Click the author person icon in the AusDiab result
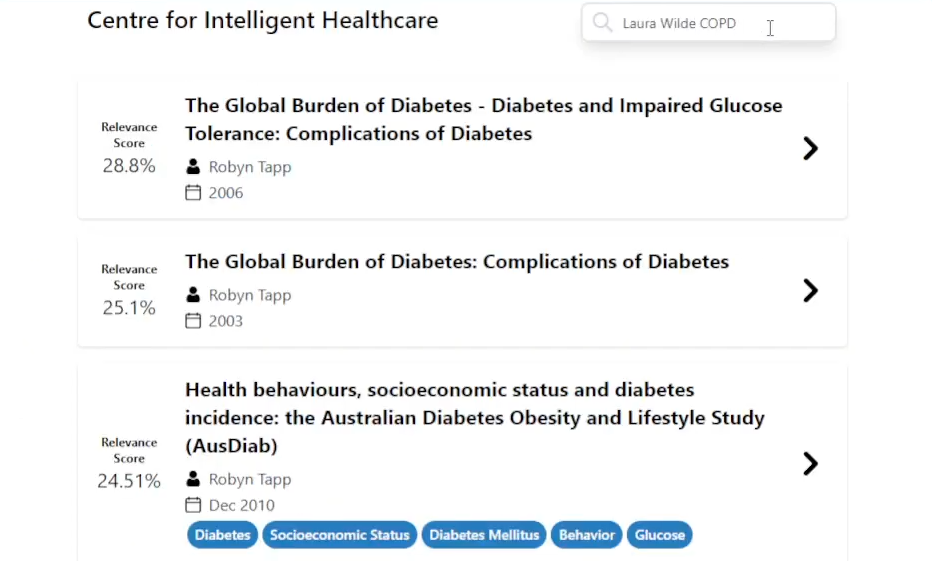Screen dimensions: 932x561 [x=194, y=479]
